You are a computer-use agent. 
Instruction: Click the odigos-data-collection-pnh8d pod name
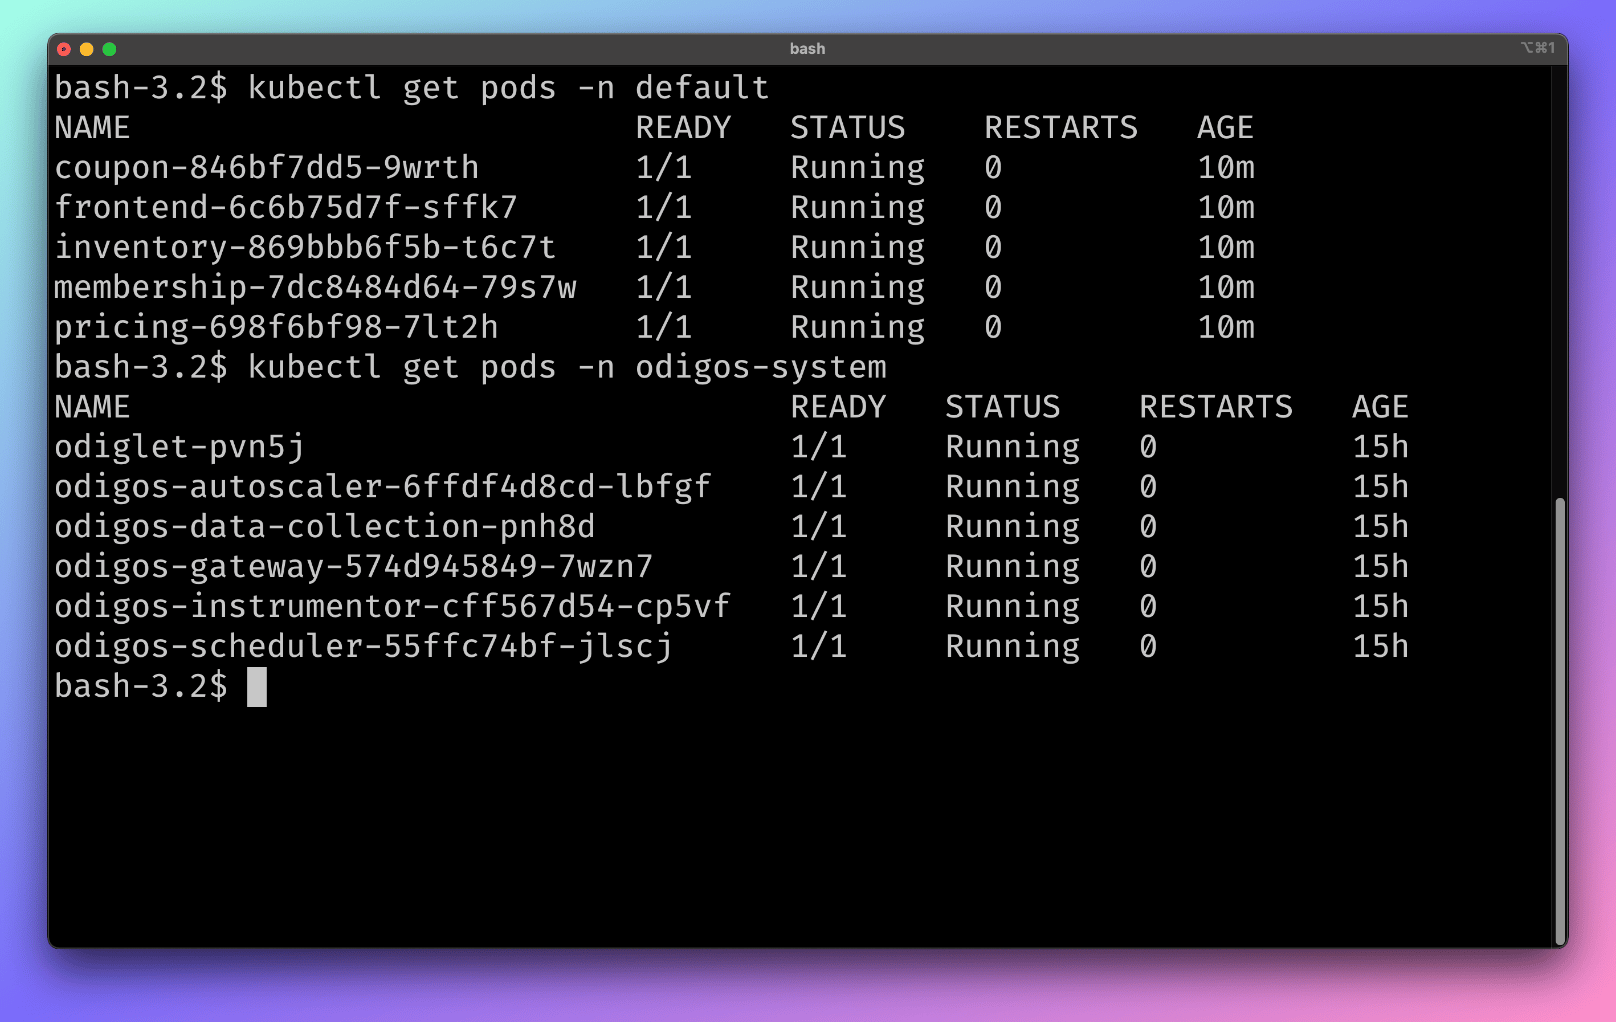325,527
